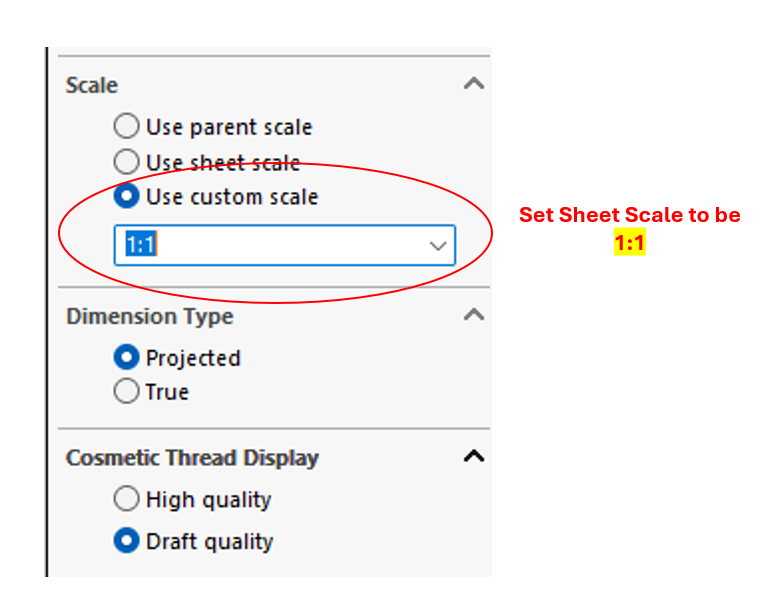Click the Scale section header label

92,85
